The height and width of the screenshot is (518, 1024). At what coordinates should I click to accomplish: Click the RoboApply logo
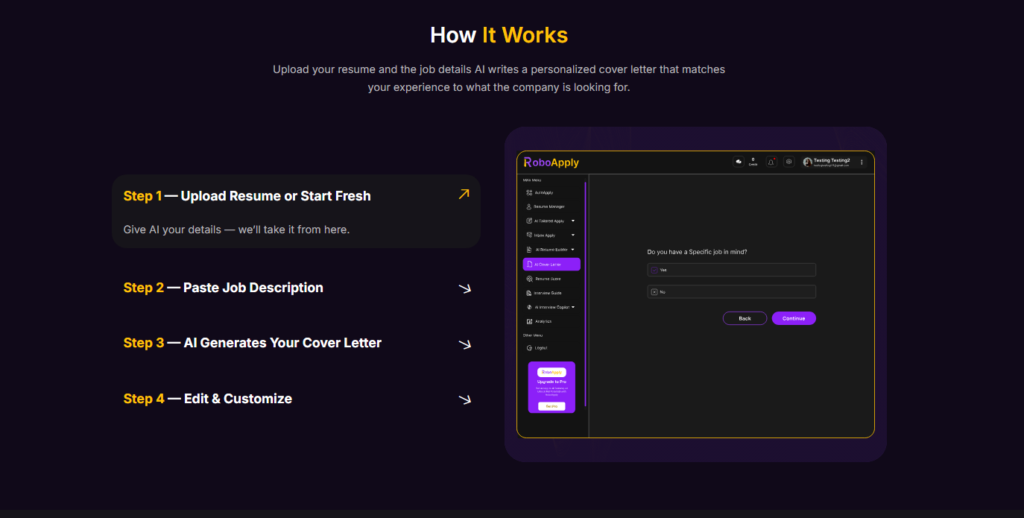tap(551, 162)
